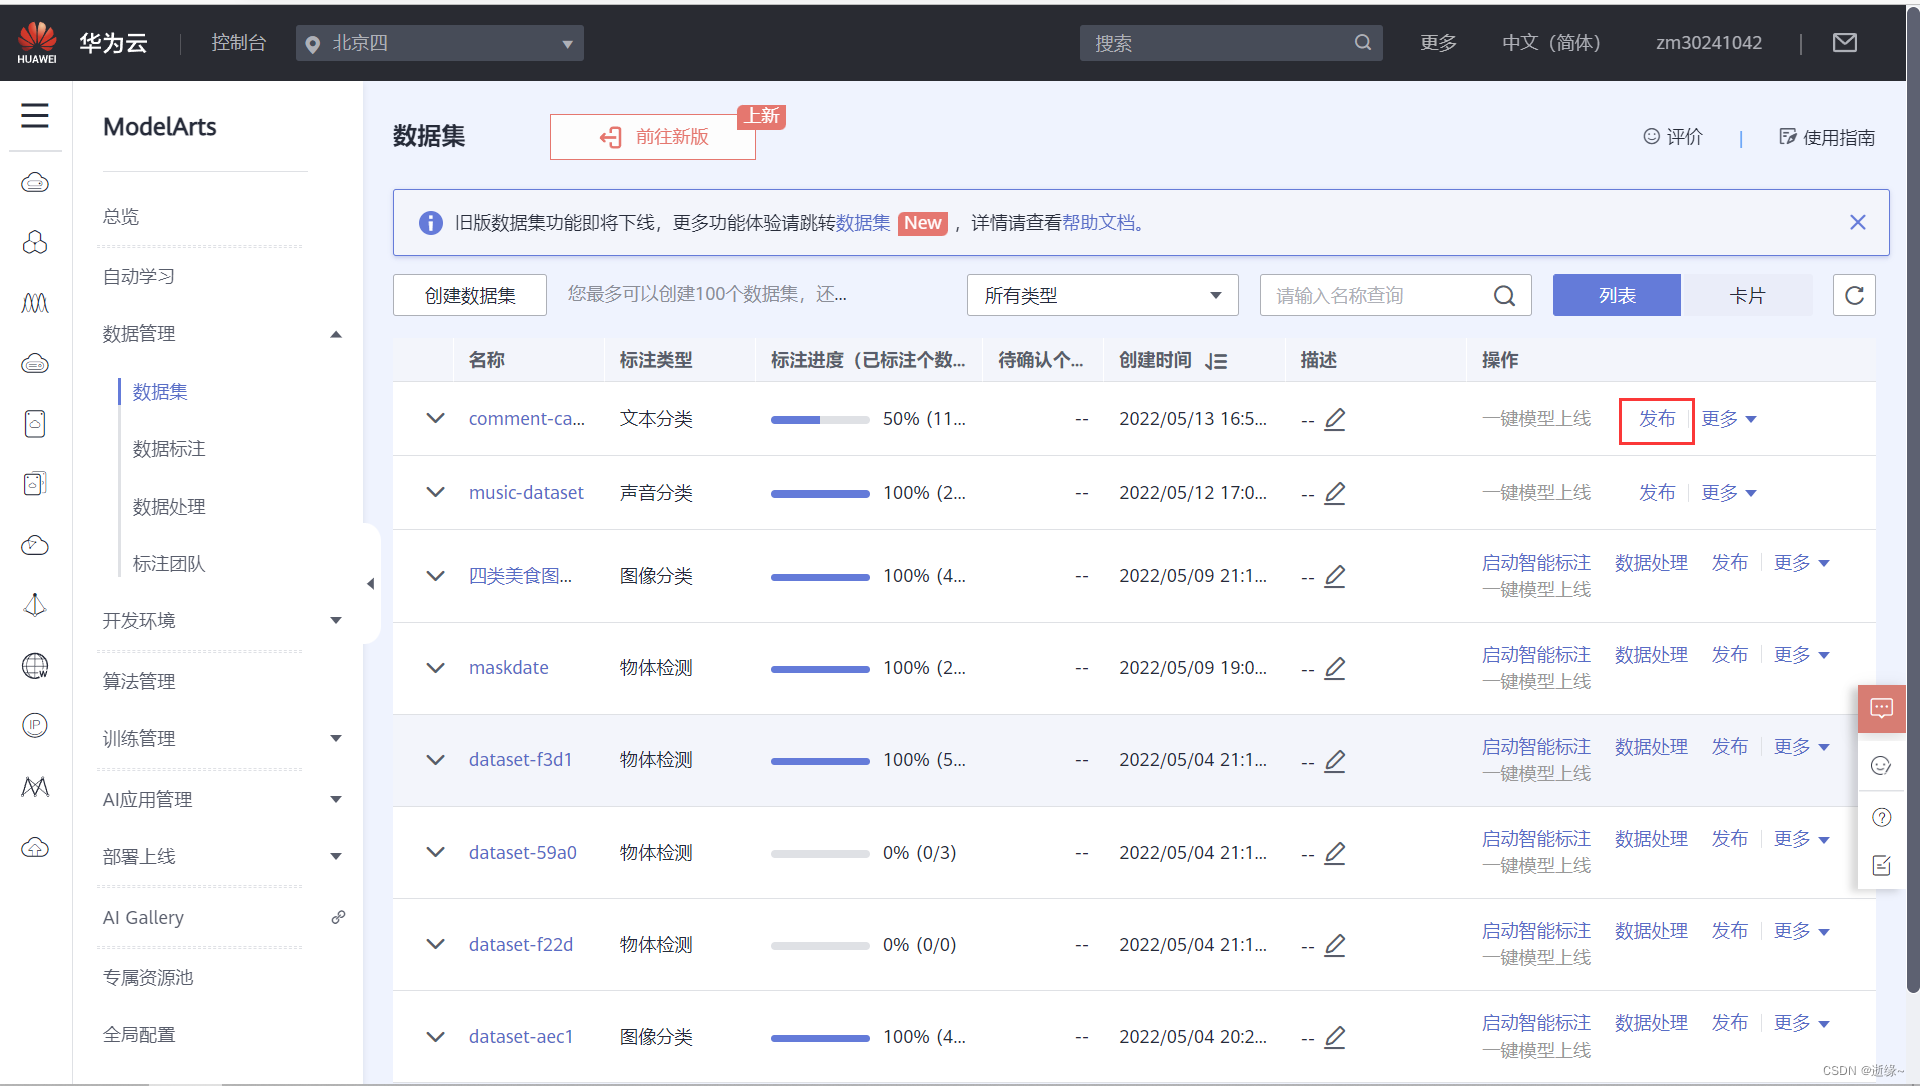Click the 100% progress bar of music-dataset

coord(820,494)
